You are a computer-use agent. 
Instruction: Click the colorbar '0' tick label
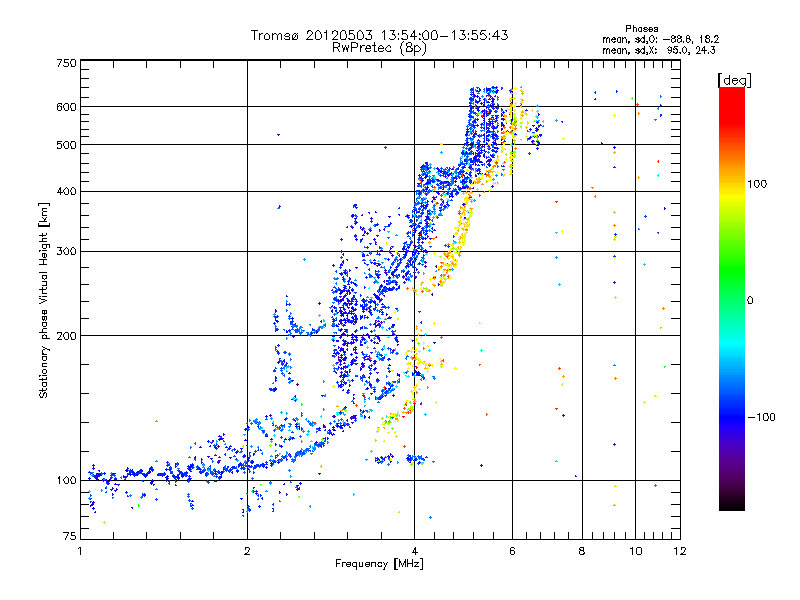click(750, 301)
